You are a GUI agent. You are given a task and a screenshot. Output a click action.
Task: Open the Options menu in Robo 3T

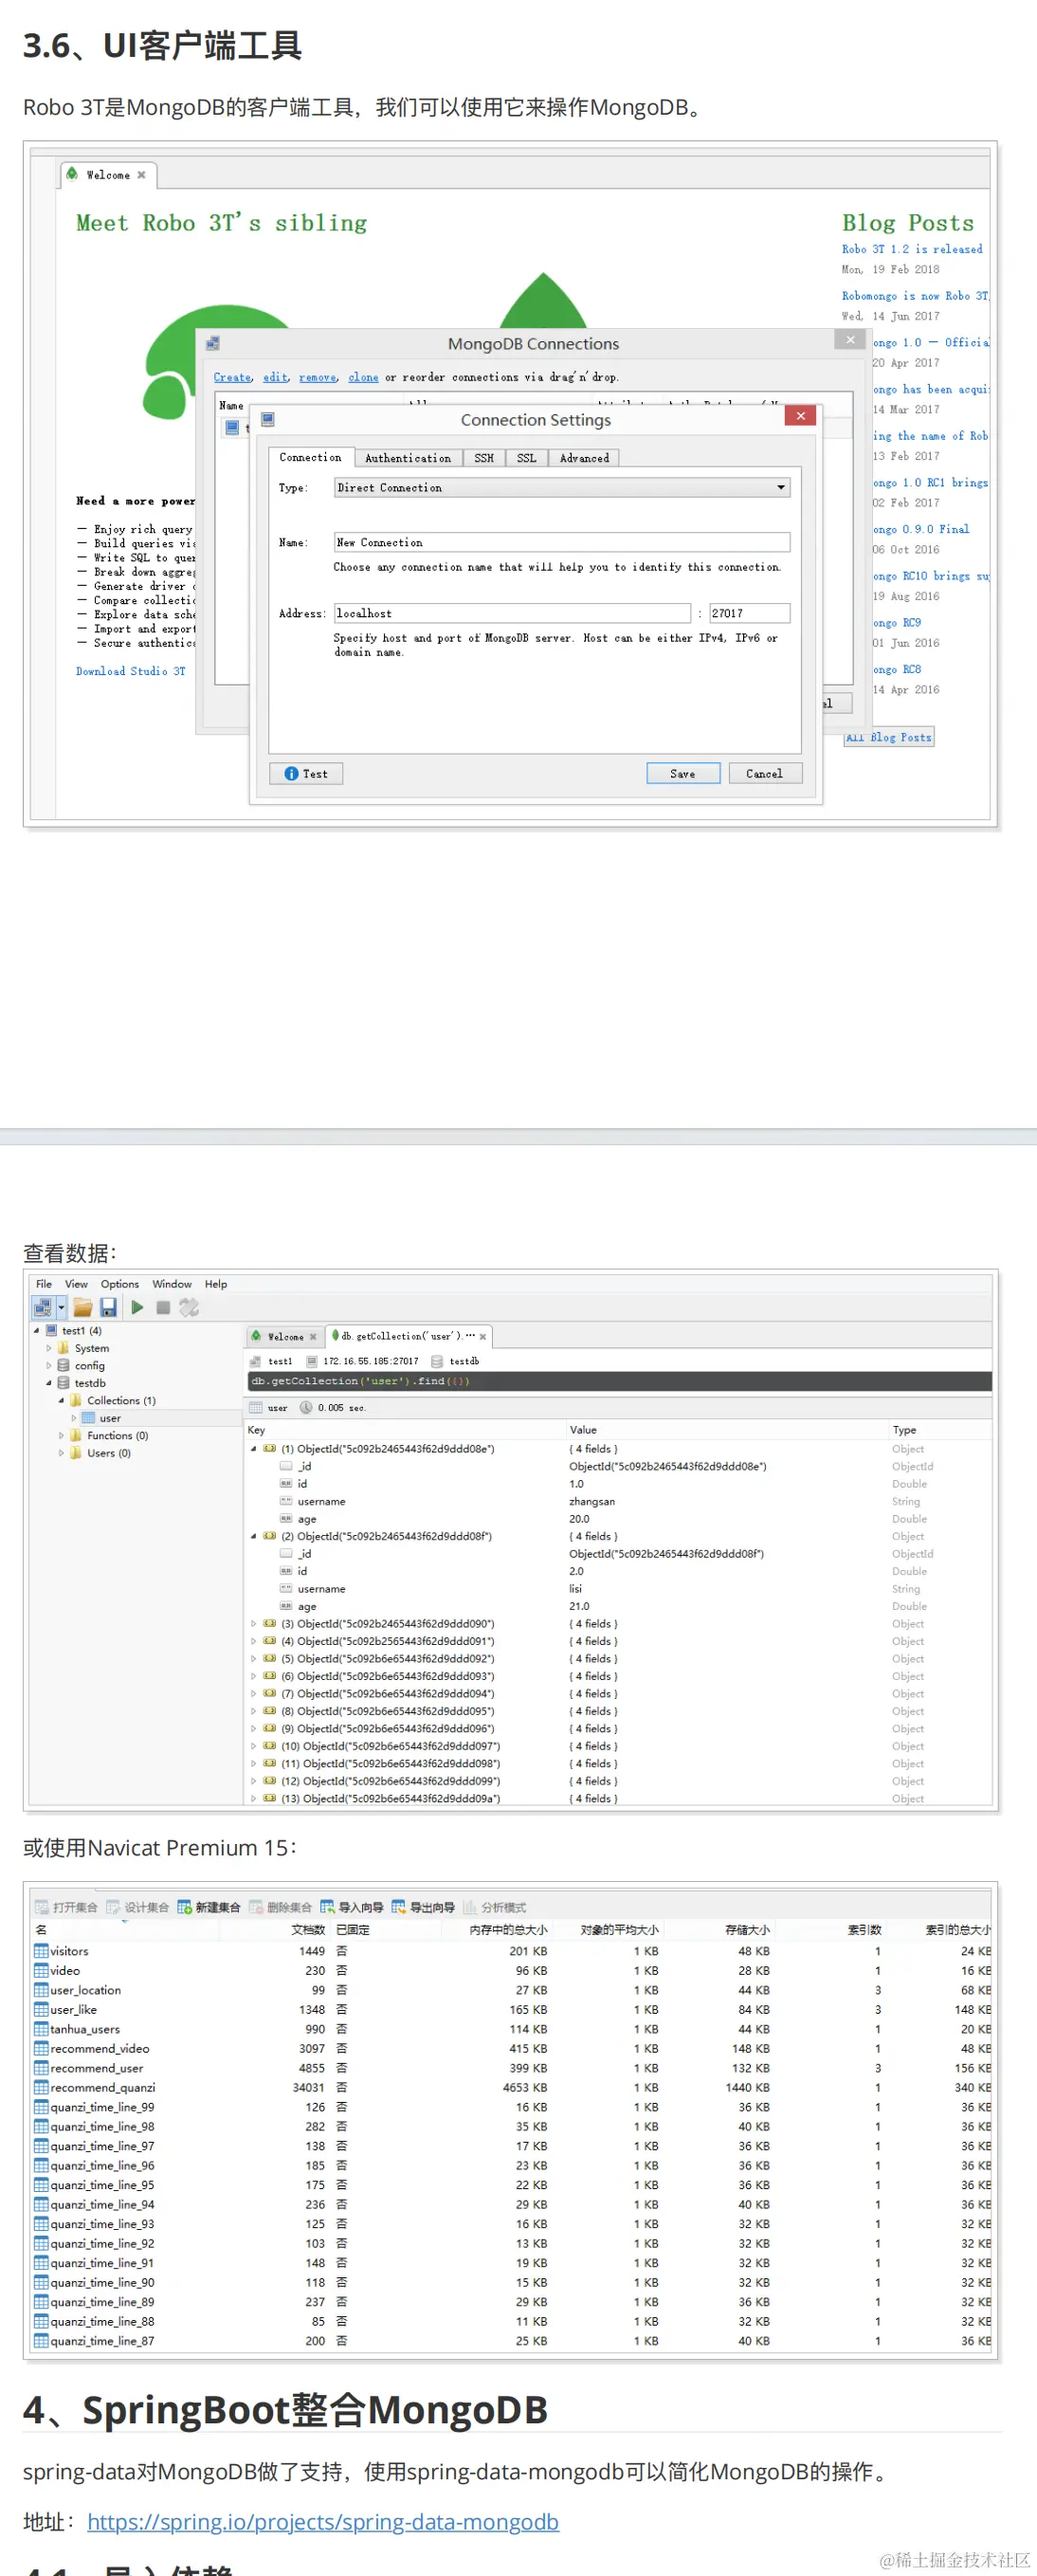click(x=120, y=1284)
